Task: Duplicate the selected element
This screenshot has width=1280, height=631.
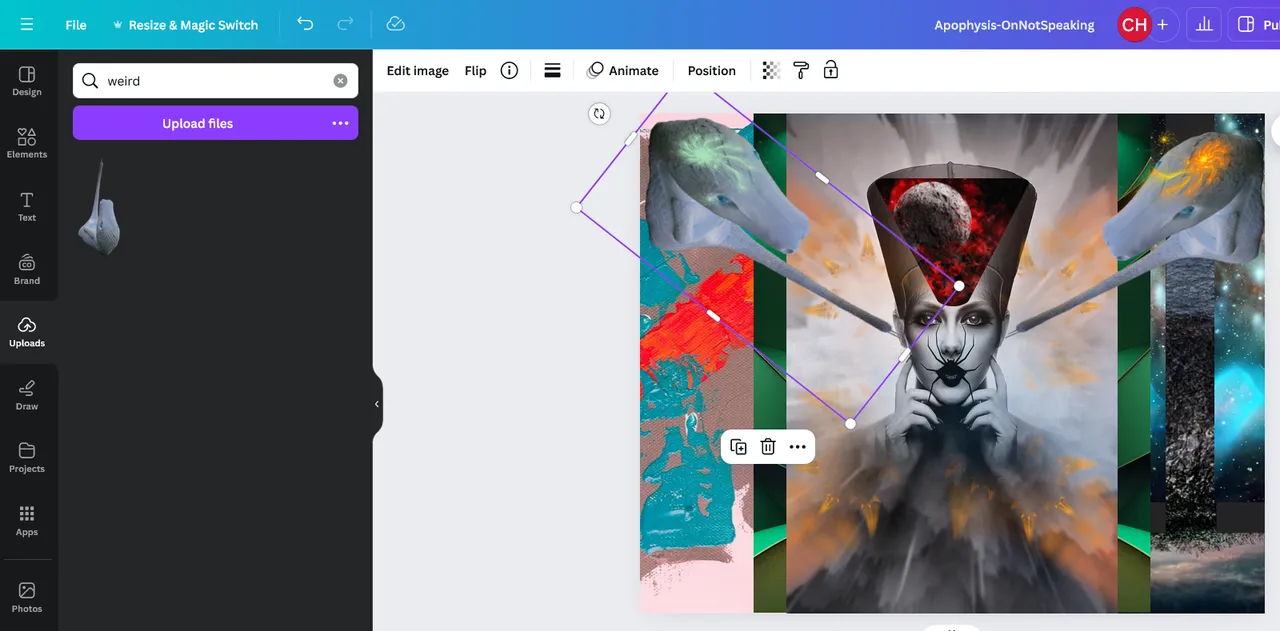Action: (x=738, y=447)
